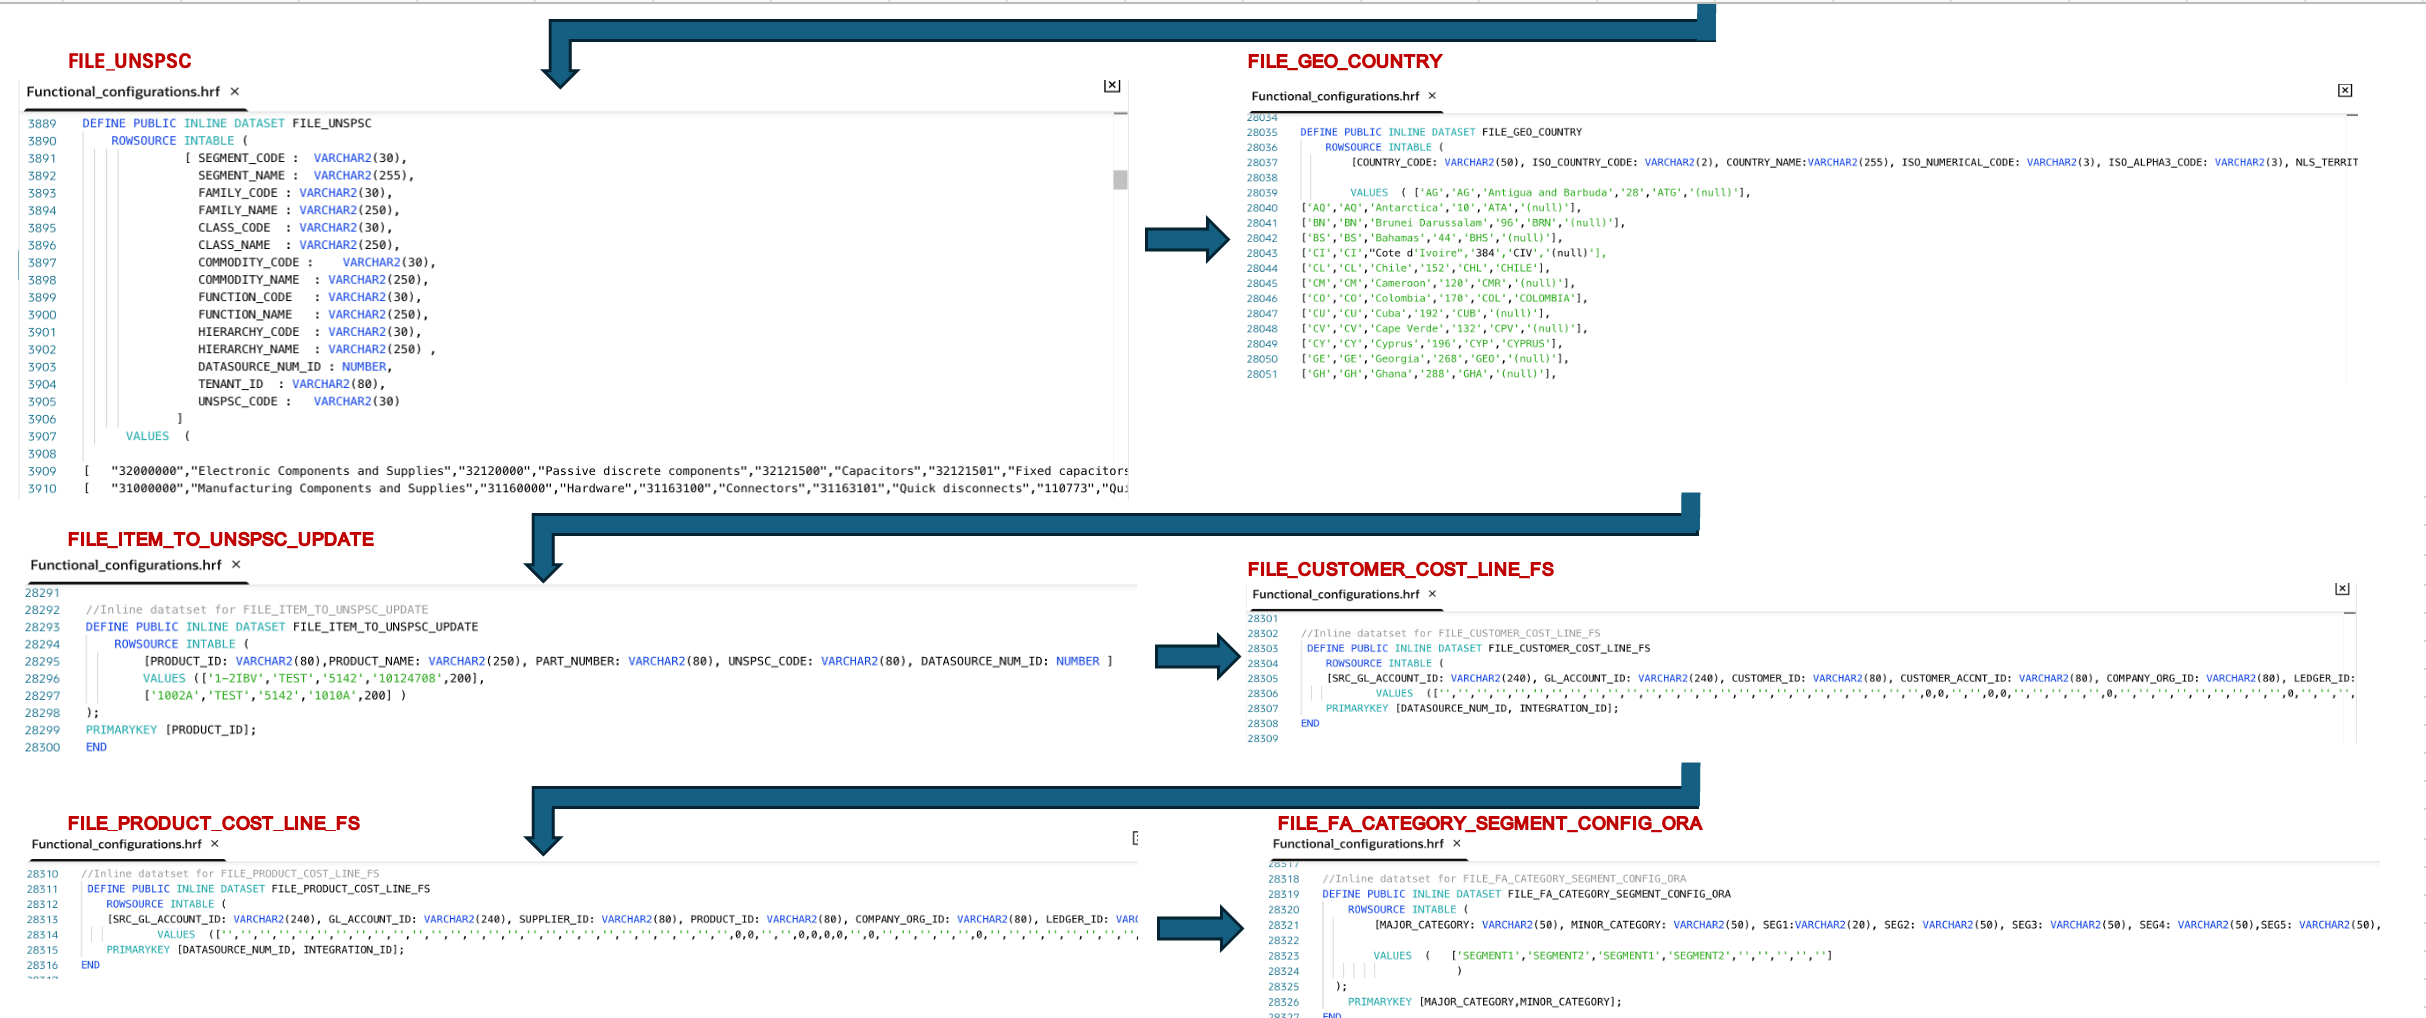Click the 'Georgia' row
This screenshot has width=2426, height=1018.
[1435, 359]
